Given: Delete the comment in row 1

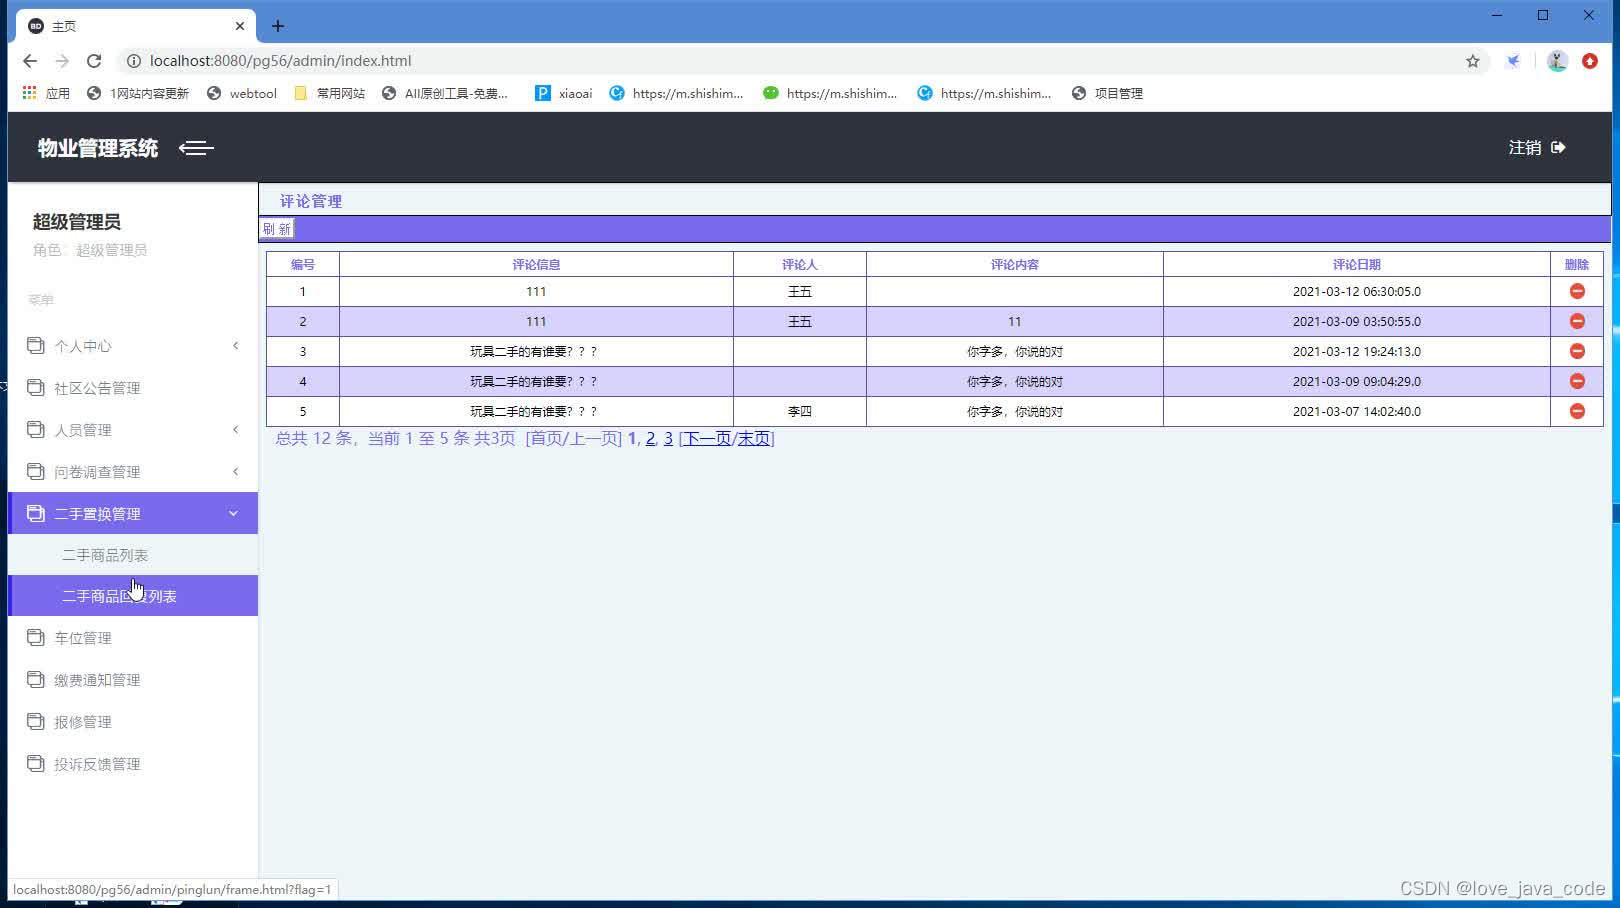Looking at the screenshot, I should [1577, 291].
